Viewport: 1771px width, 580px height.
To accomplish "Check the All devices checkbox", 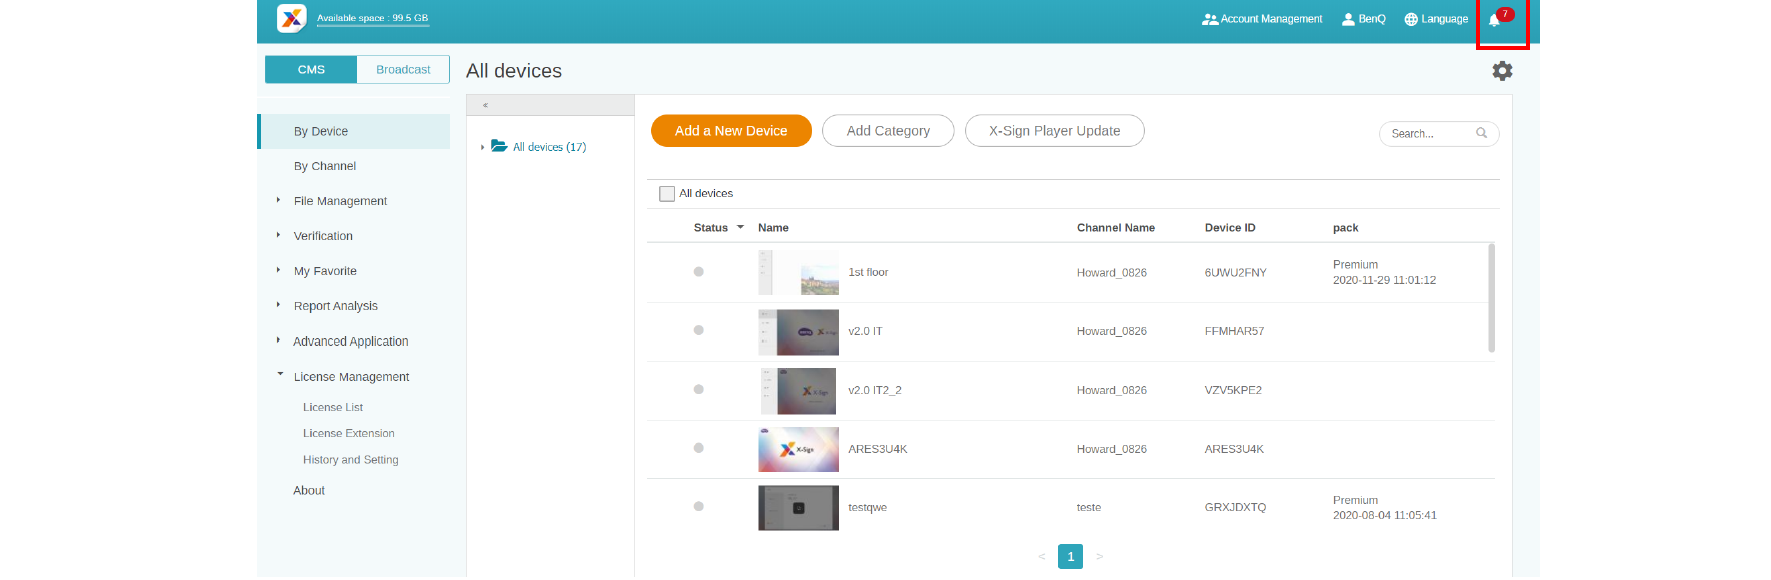I will tap(667, 194).
